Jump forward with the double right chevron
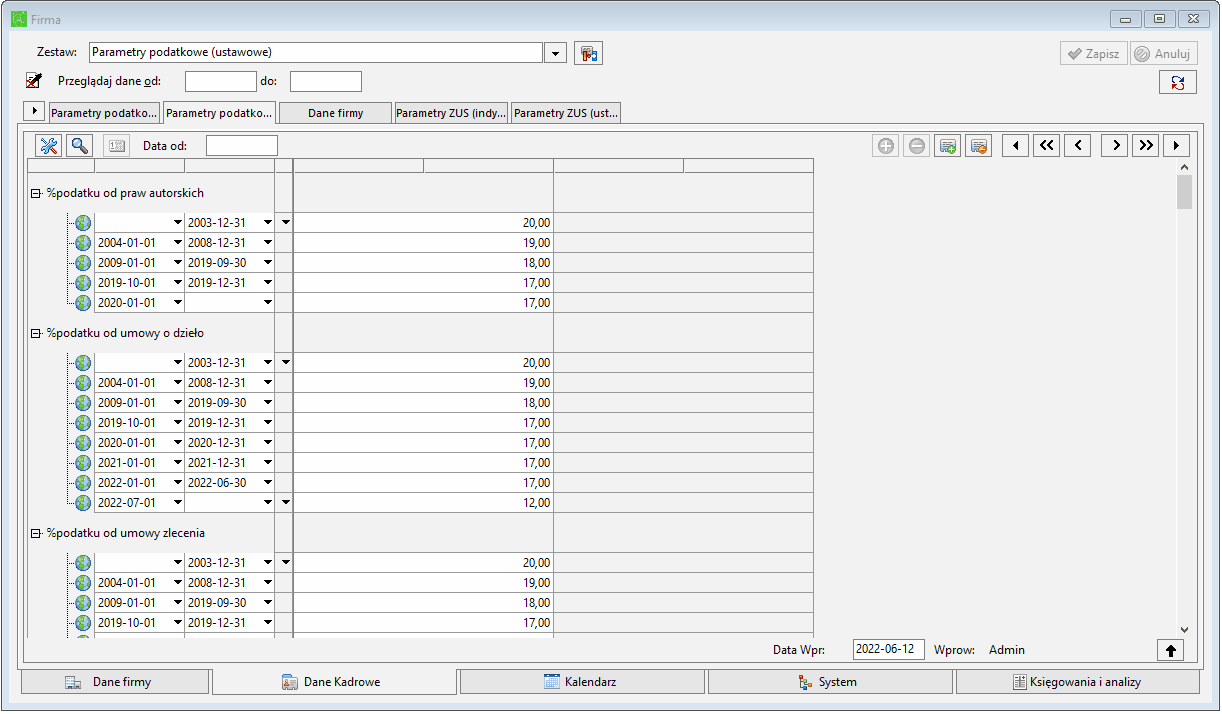 point(1146,146)
